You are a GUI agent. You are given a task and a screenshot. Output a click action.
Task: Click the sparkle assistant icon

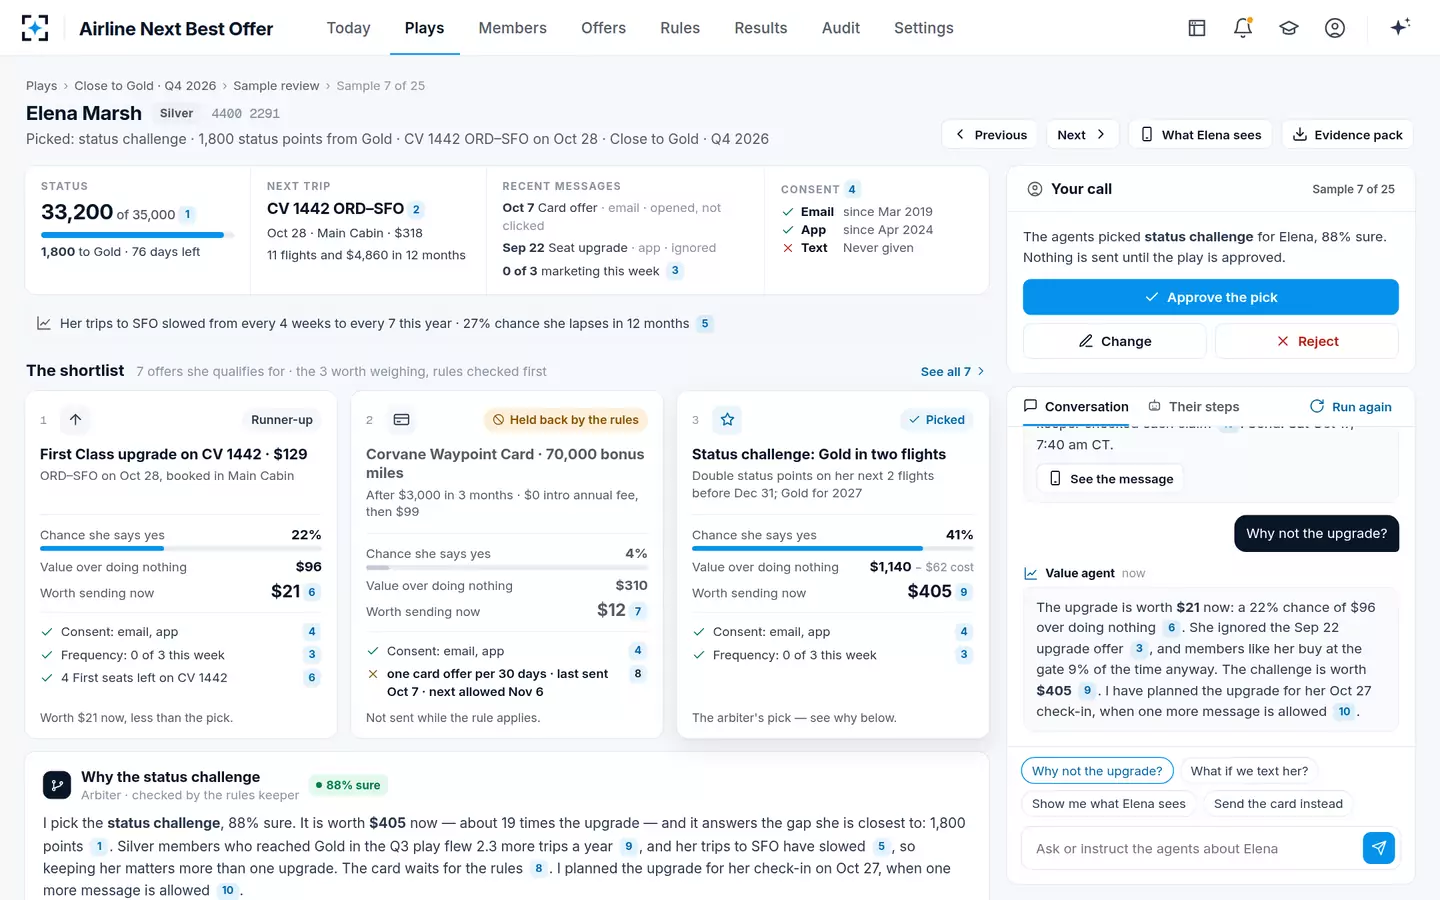click(1400, 27)
